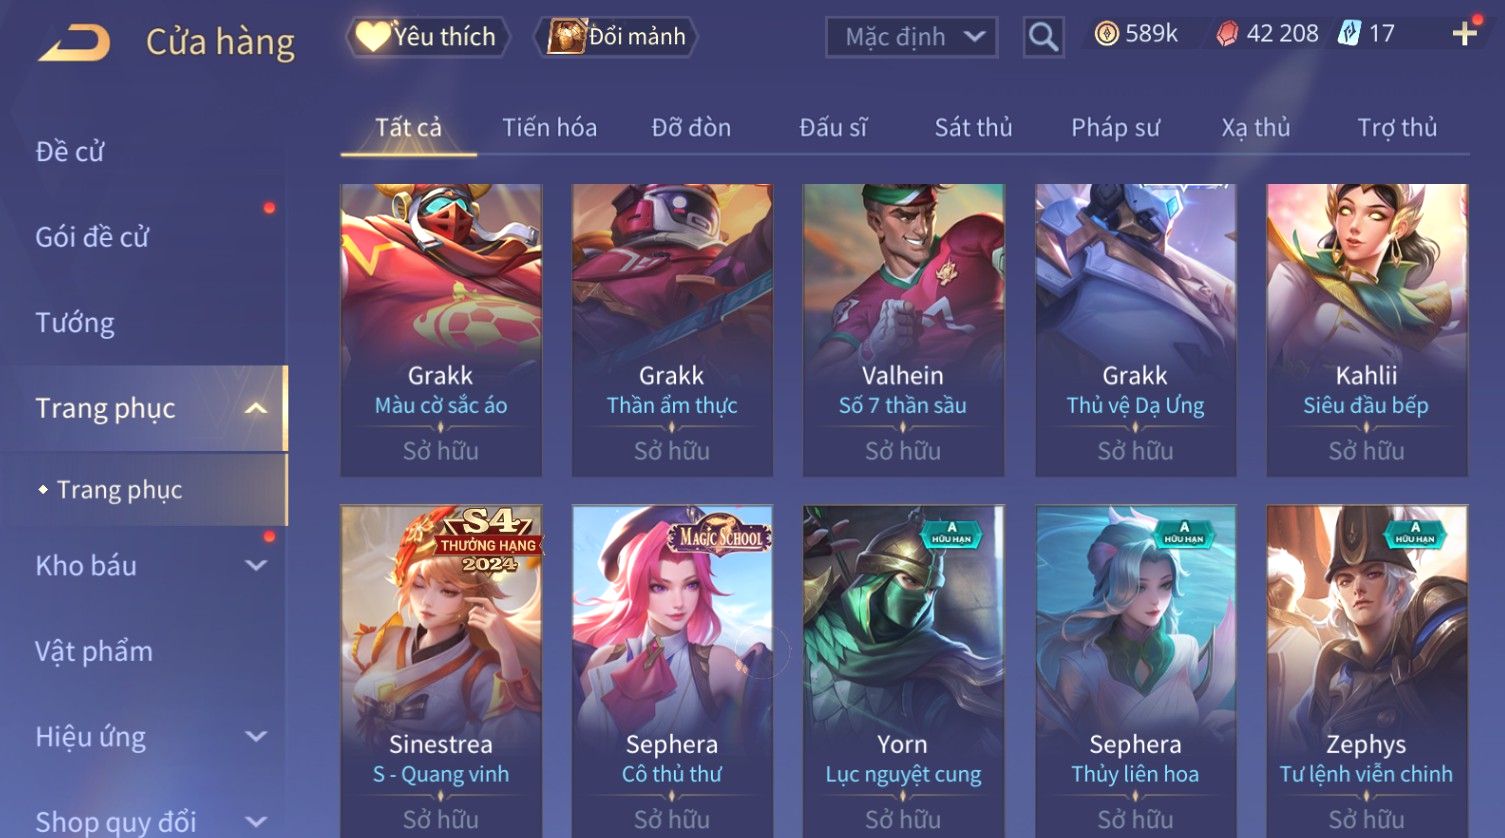Image resolution: width=1505 pixels, height=838 pixels.
Task: Select the Valhein Số 7 thần sầu skin
Action: 903,330
